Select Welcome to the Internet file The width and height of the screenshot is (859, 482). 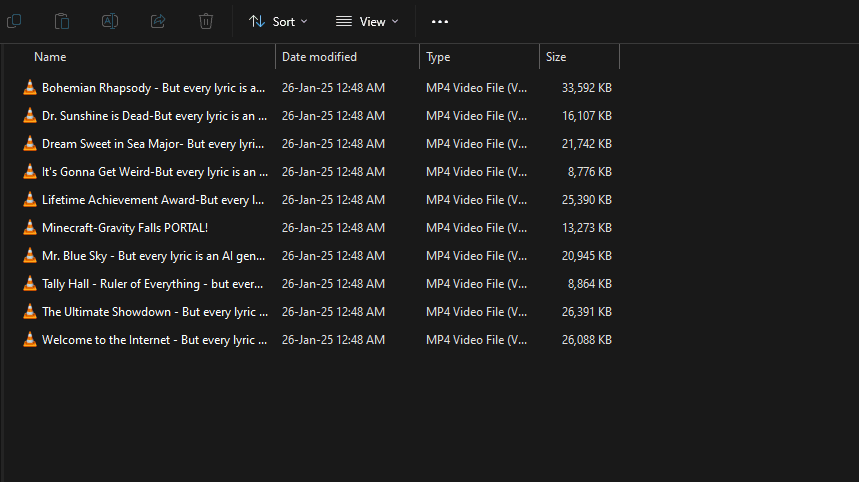[x=154, y=340]
